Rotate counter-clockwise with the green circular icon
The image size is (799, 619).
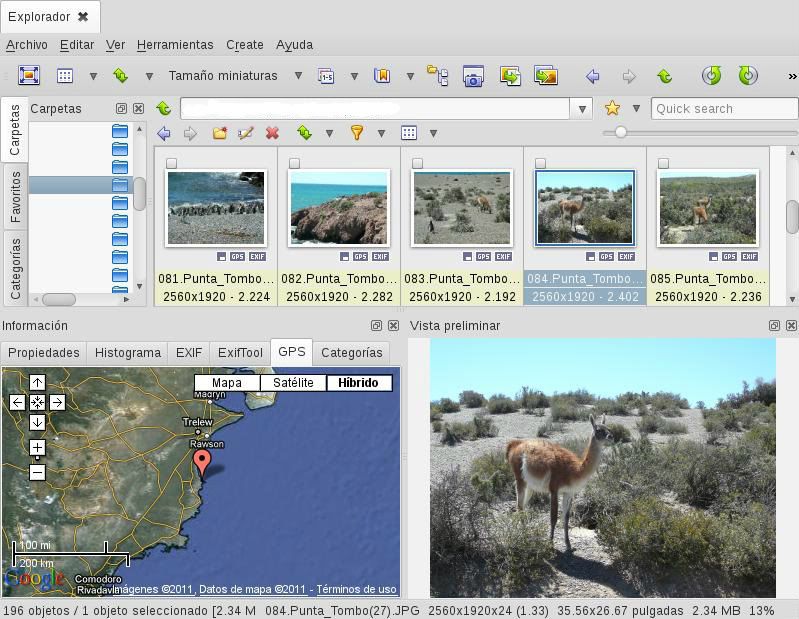[x=711, y=75]
